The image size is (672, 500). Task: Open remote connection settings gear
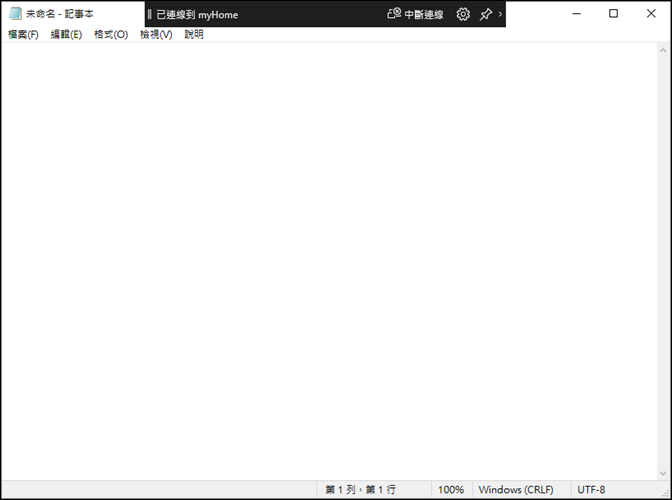pyautogui.click(x=463, y=14)
